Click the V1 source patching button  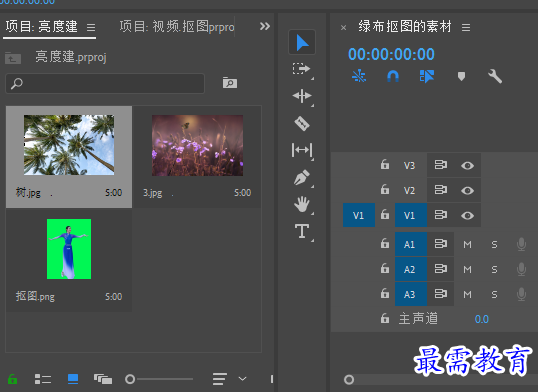359,215
